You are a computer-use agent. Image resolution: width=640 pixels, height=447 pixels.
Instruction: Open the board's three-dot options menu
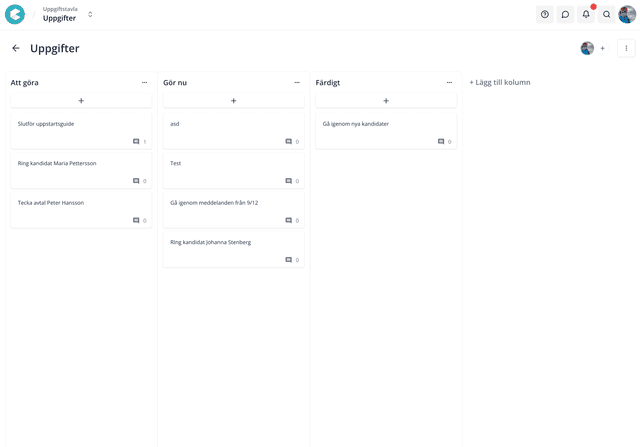(x=626, y=48)
